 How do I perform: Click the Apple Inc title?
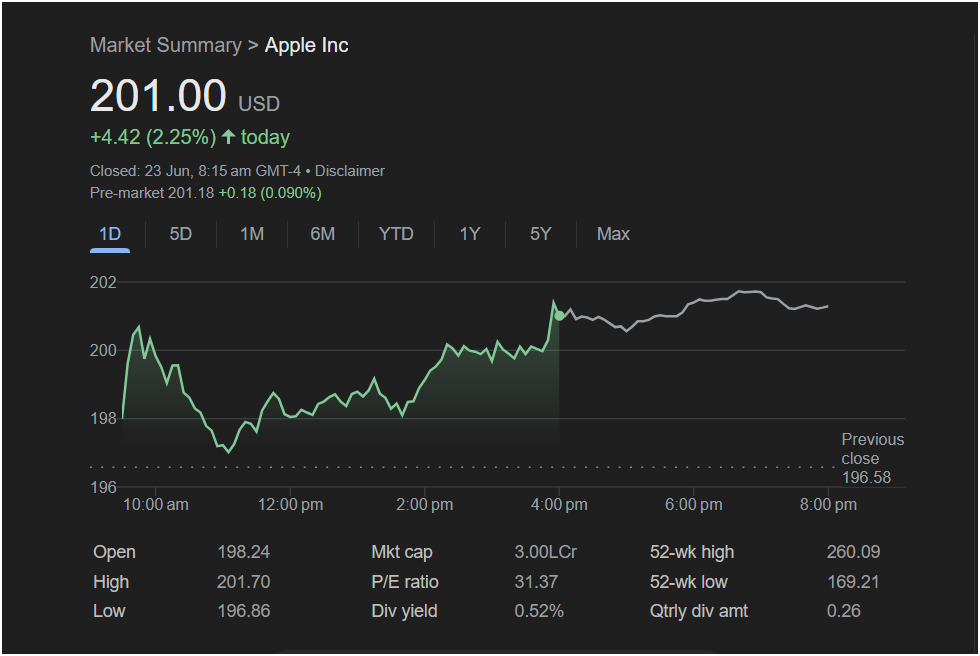pyautogui.click(x=306, y=45)
